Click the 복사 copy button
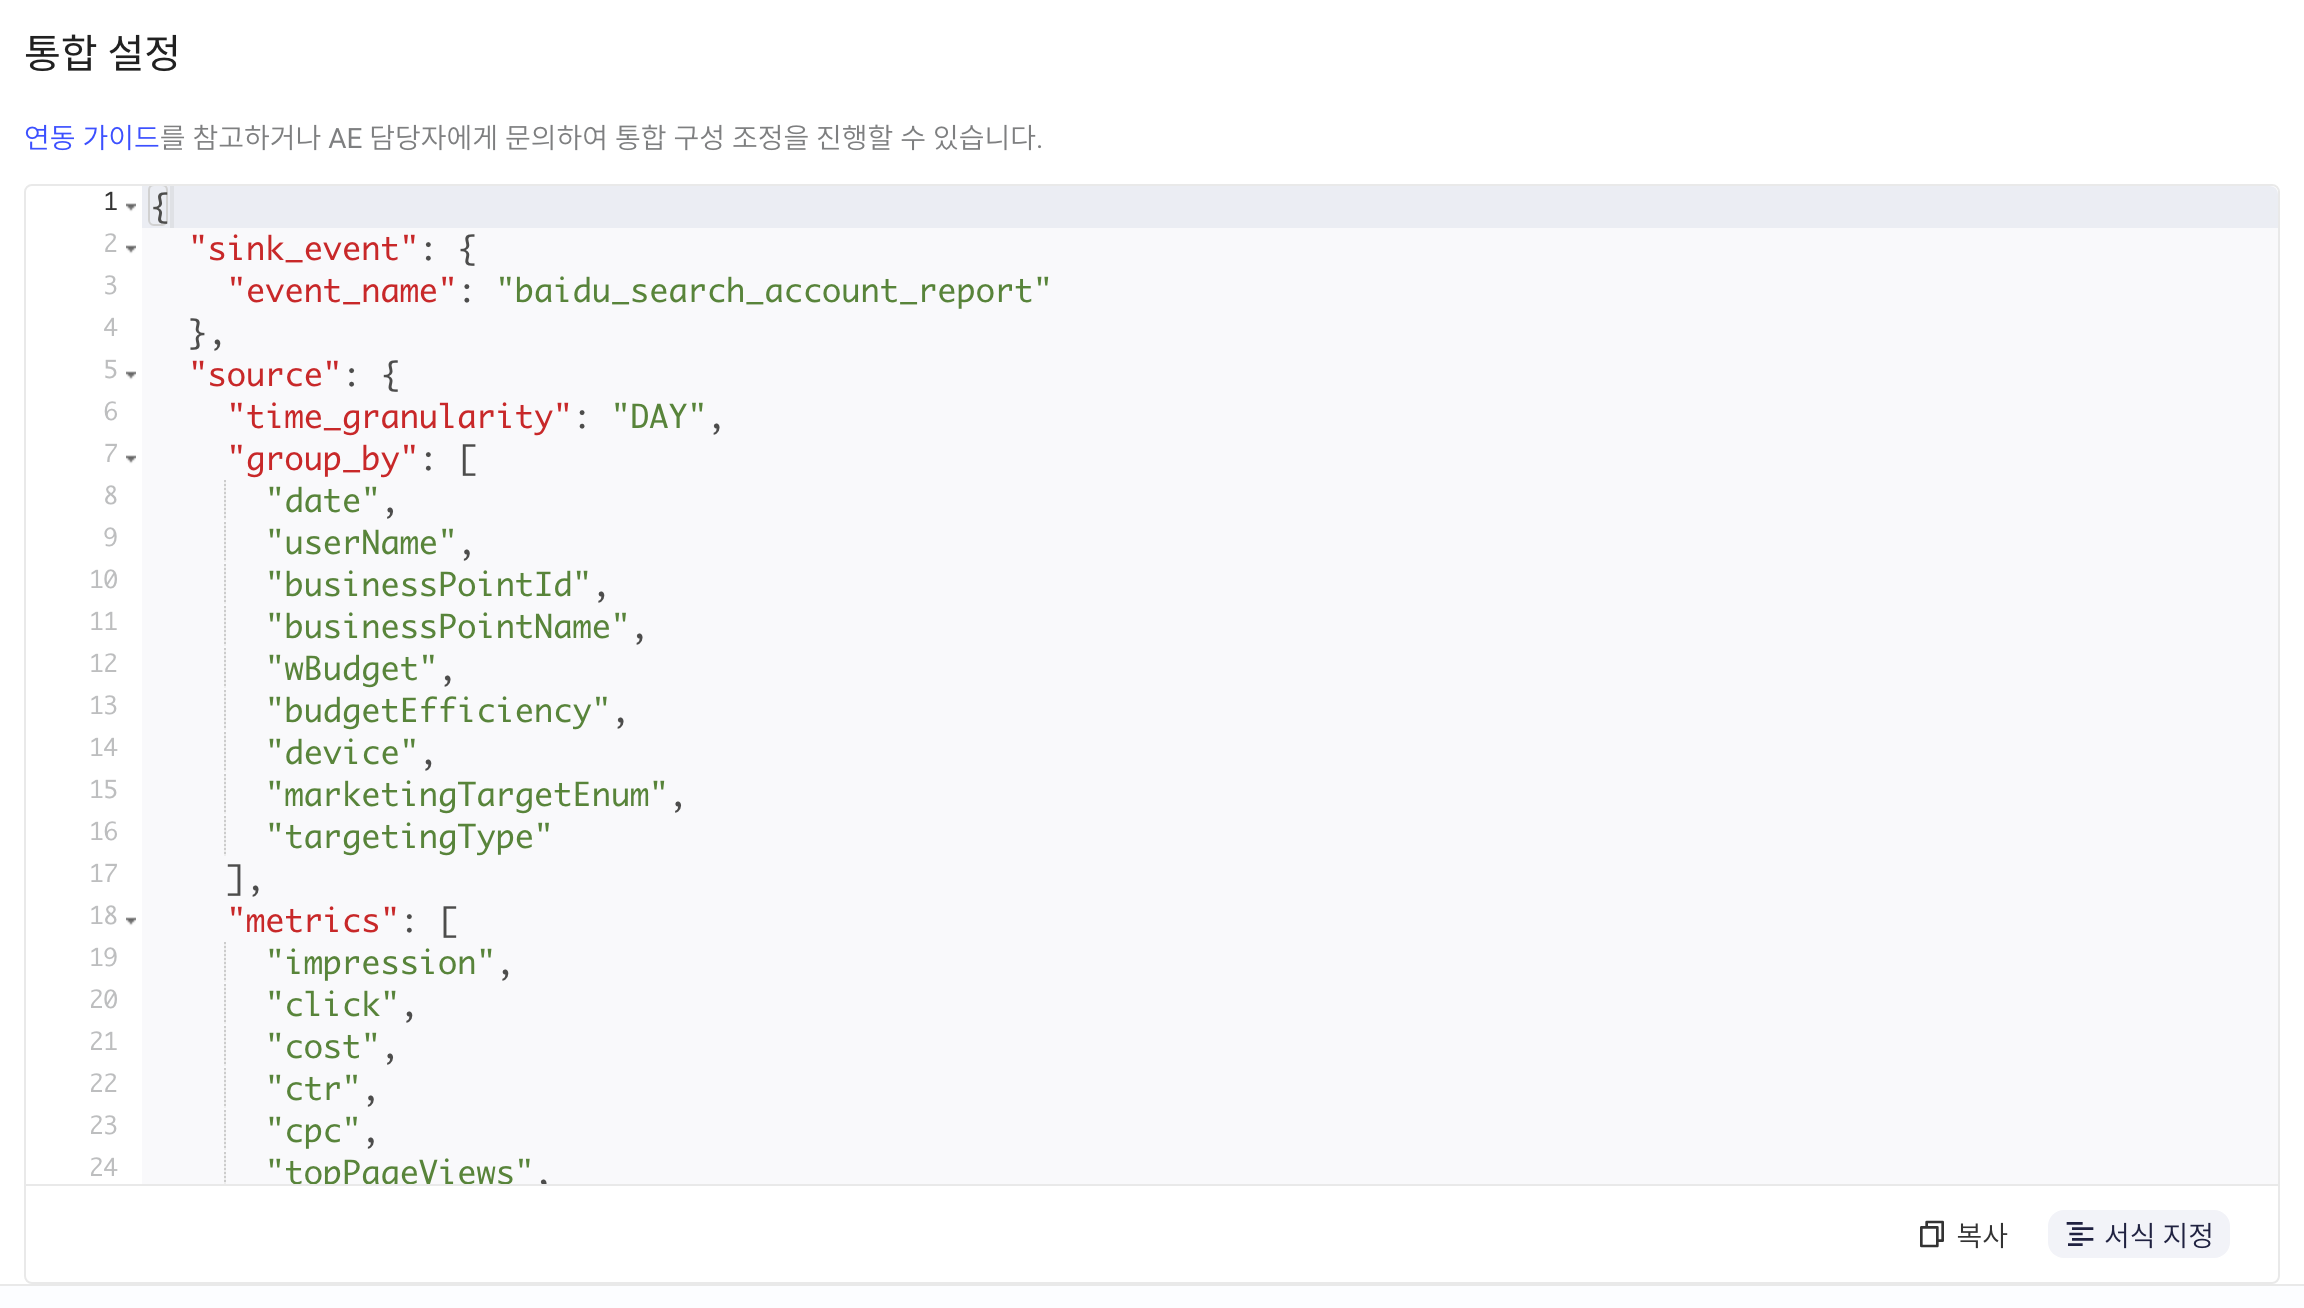2304x1308 pixels. pyautogui.click(x=1963, y=1235)
